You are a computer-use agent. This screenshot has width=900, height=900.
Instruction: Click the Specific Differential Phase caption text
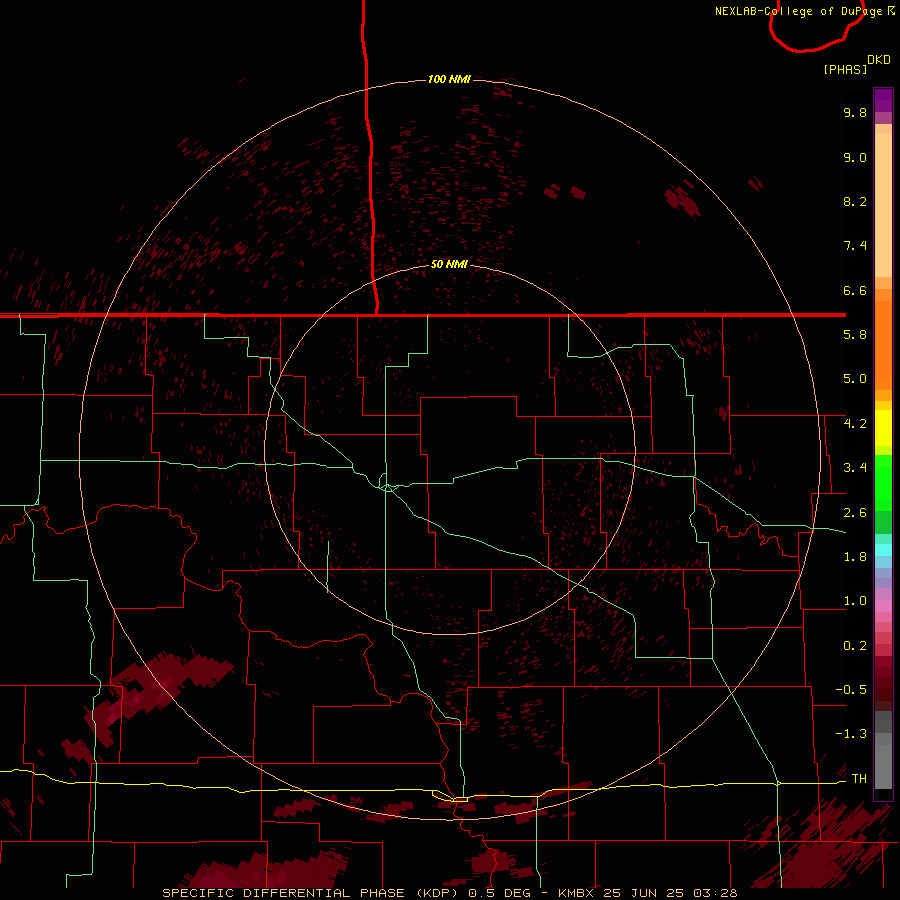449,893
